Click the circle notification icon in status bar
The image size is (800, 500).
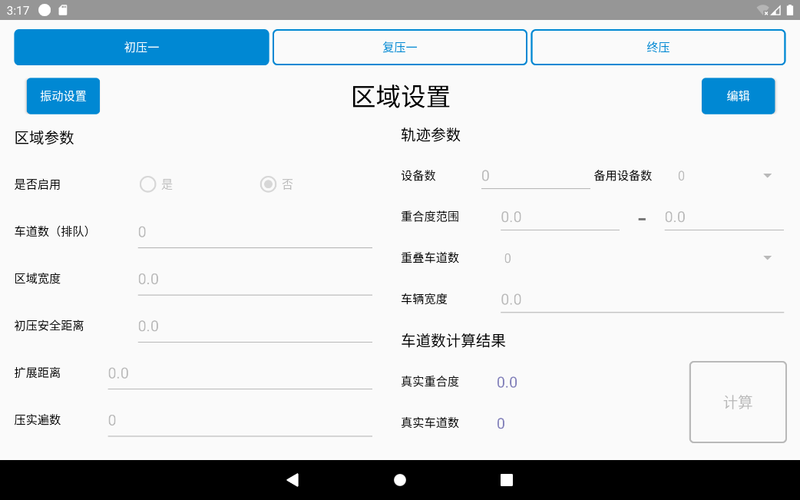tap(44, 10)
